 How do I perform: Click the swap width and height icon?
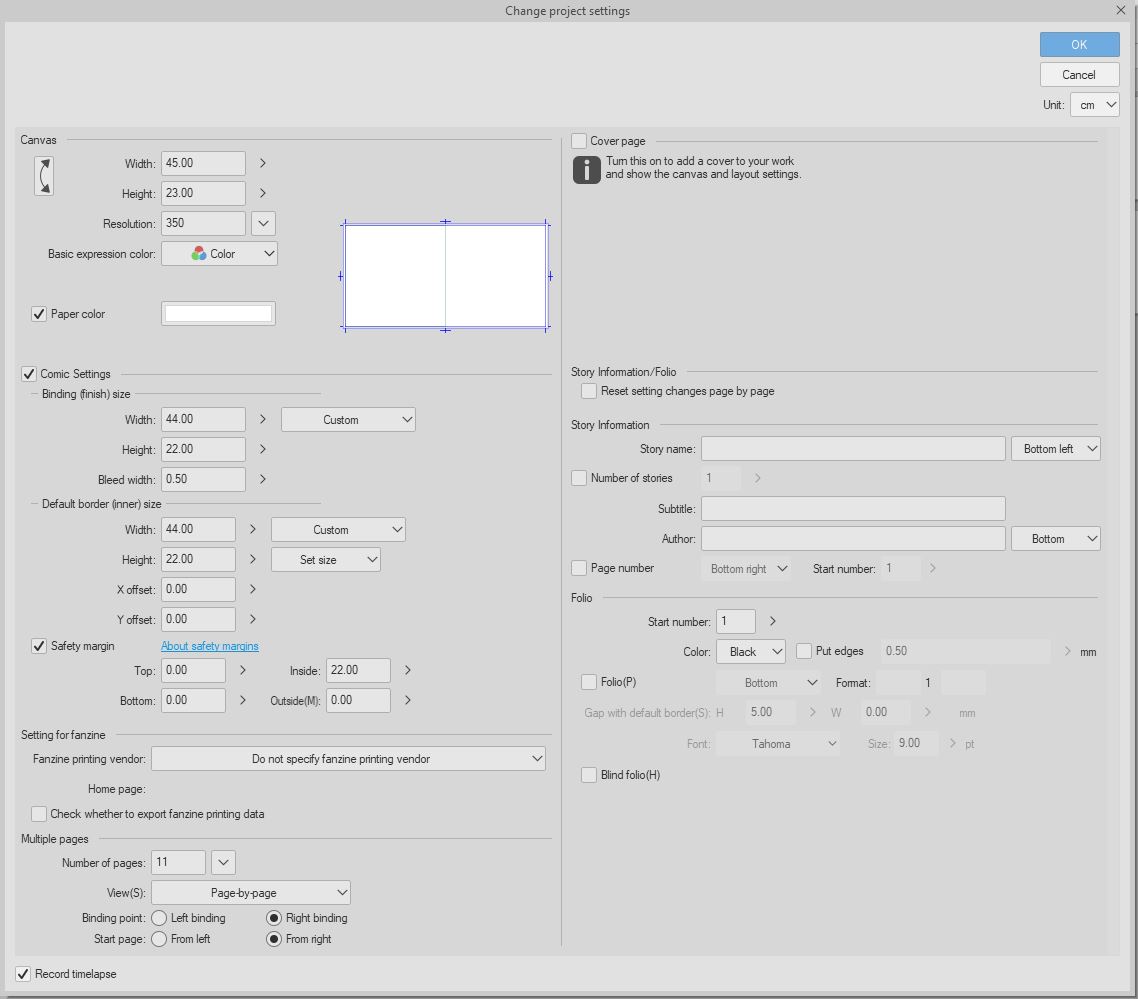point(43,176)
